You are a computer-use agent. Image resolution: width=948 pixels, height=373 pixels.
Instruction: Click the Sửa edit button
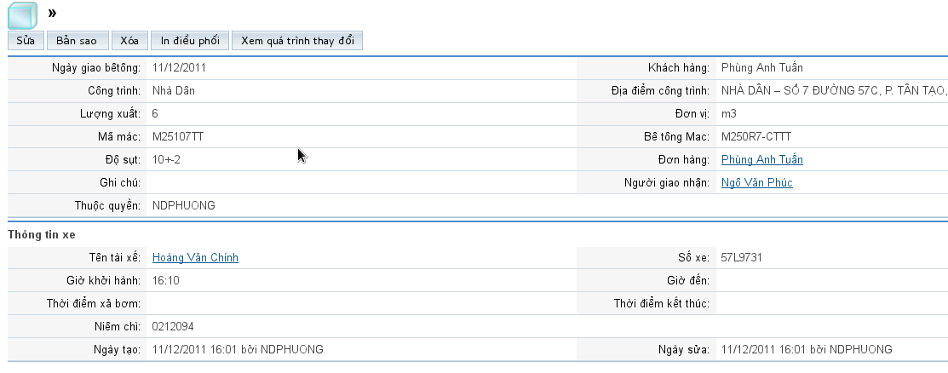click(25, 41)
